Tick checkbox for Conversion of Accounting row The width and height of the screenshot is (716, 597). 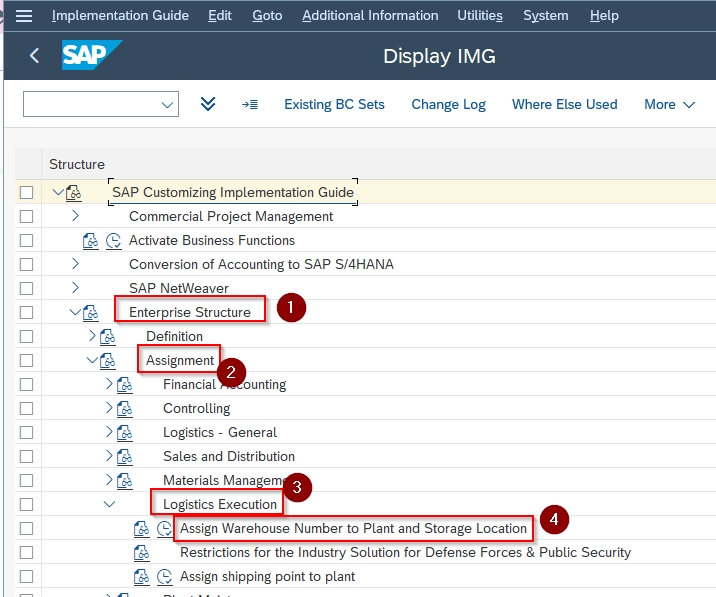[26, 264]
